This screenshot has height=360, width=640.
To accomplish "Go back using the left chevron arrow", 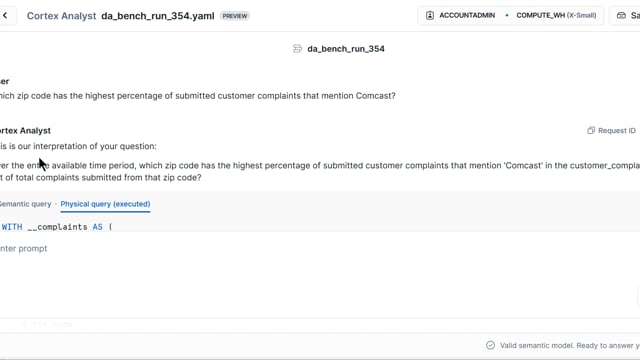I will point(5,16).
